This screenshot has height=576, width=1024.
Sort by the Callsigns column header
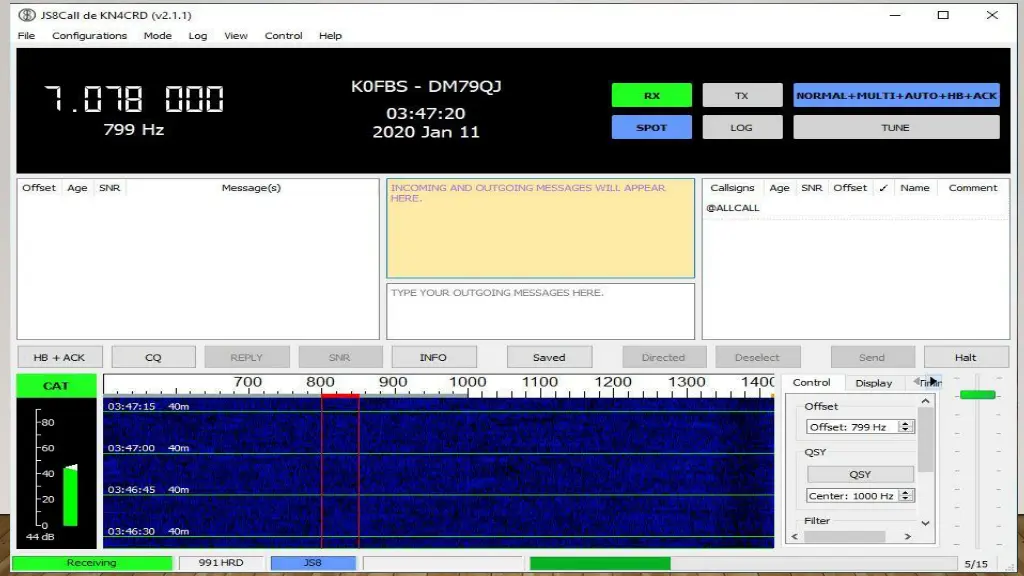pyautogui.click(x=732, y=188)
